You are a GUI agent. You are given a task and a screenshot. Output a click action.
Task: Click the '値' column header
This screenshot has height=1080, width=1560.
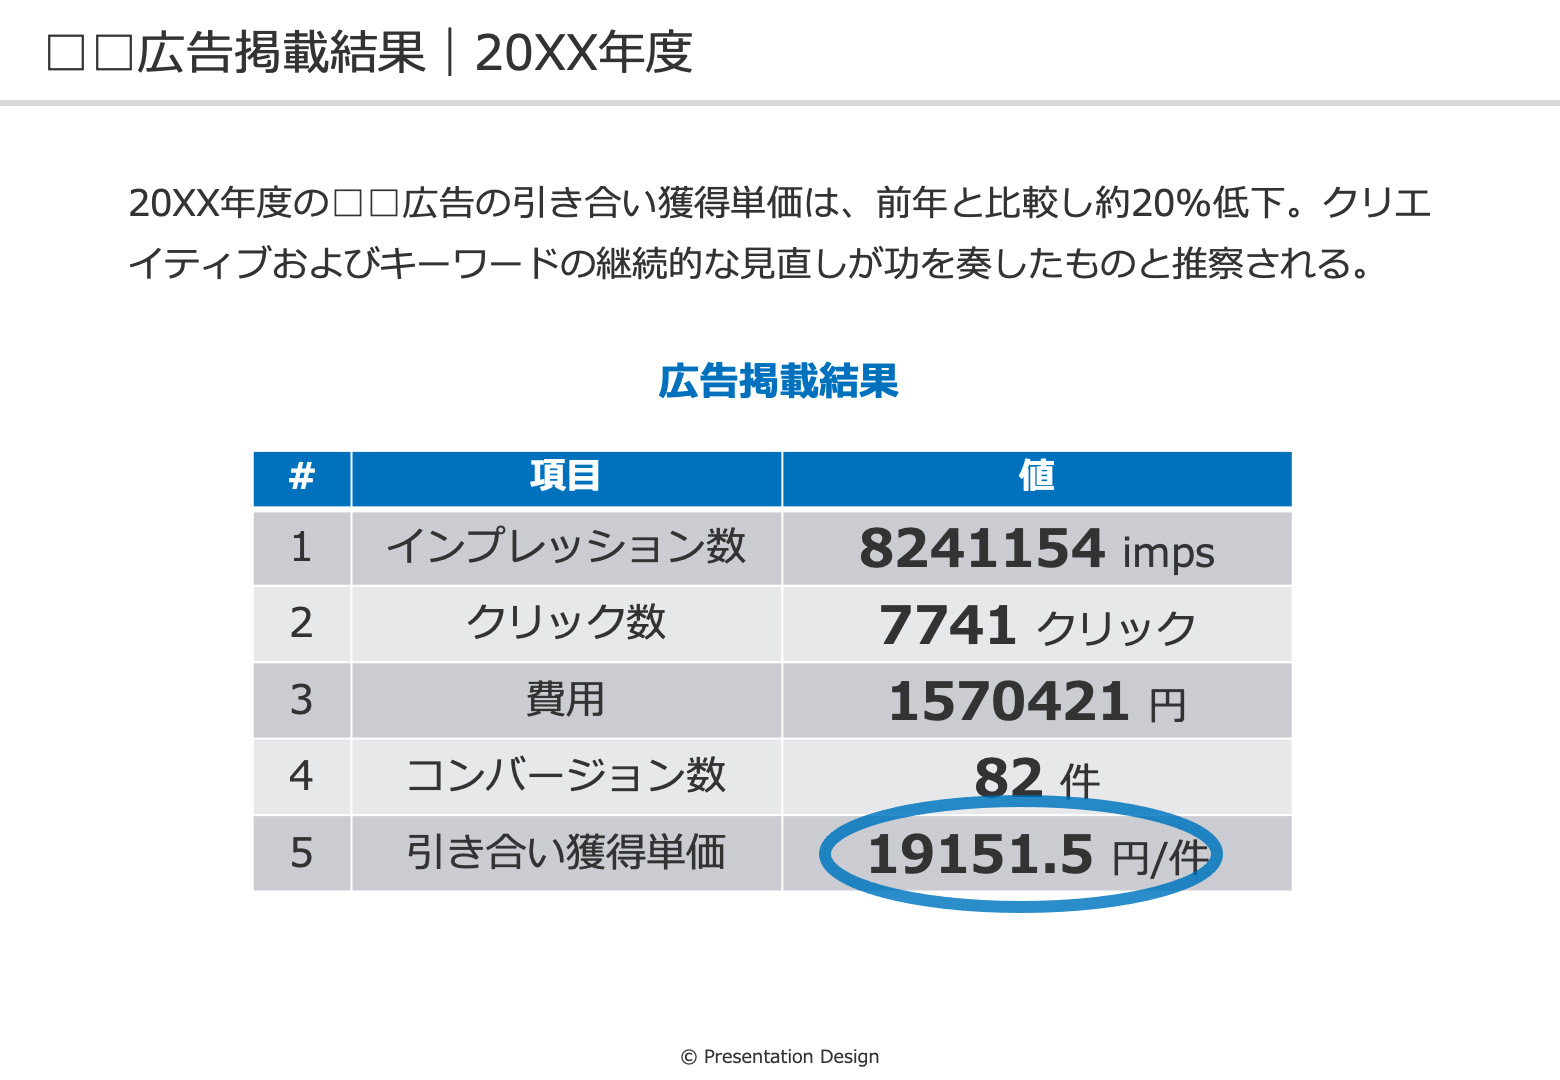click(x=1037, y=479)
